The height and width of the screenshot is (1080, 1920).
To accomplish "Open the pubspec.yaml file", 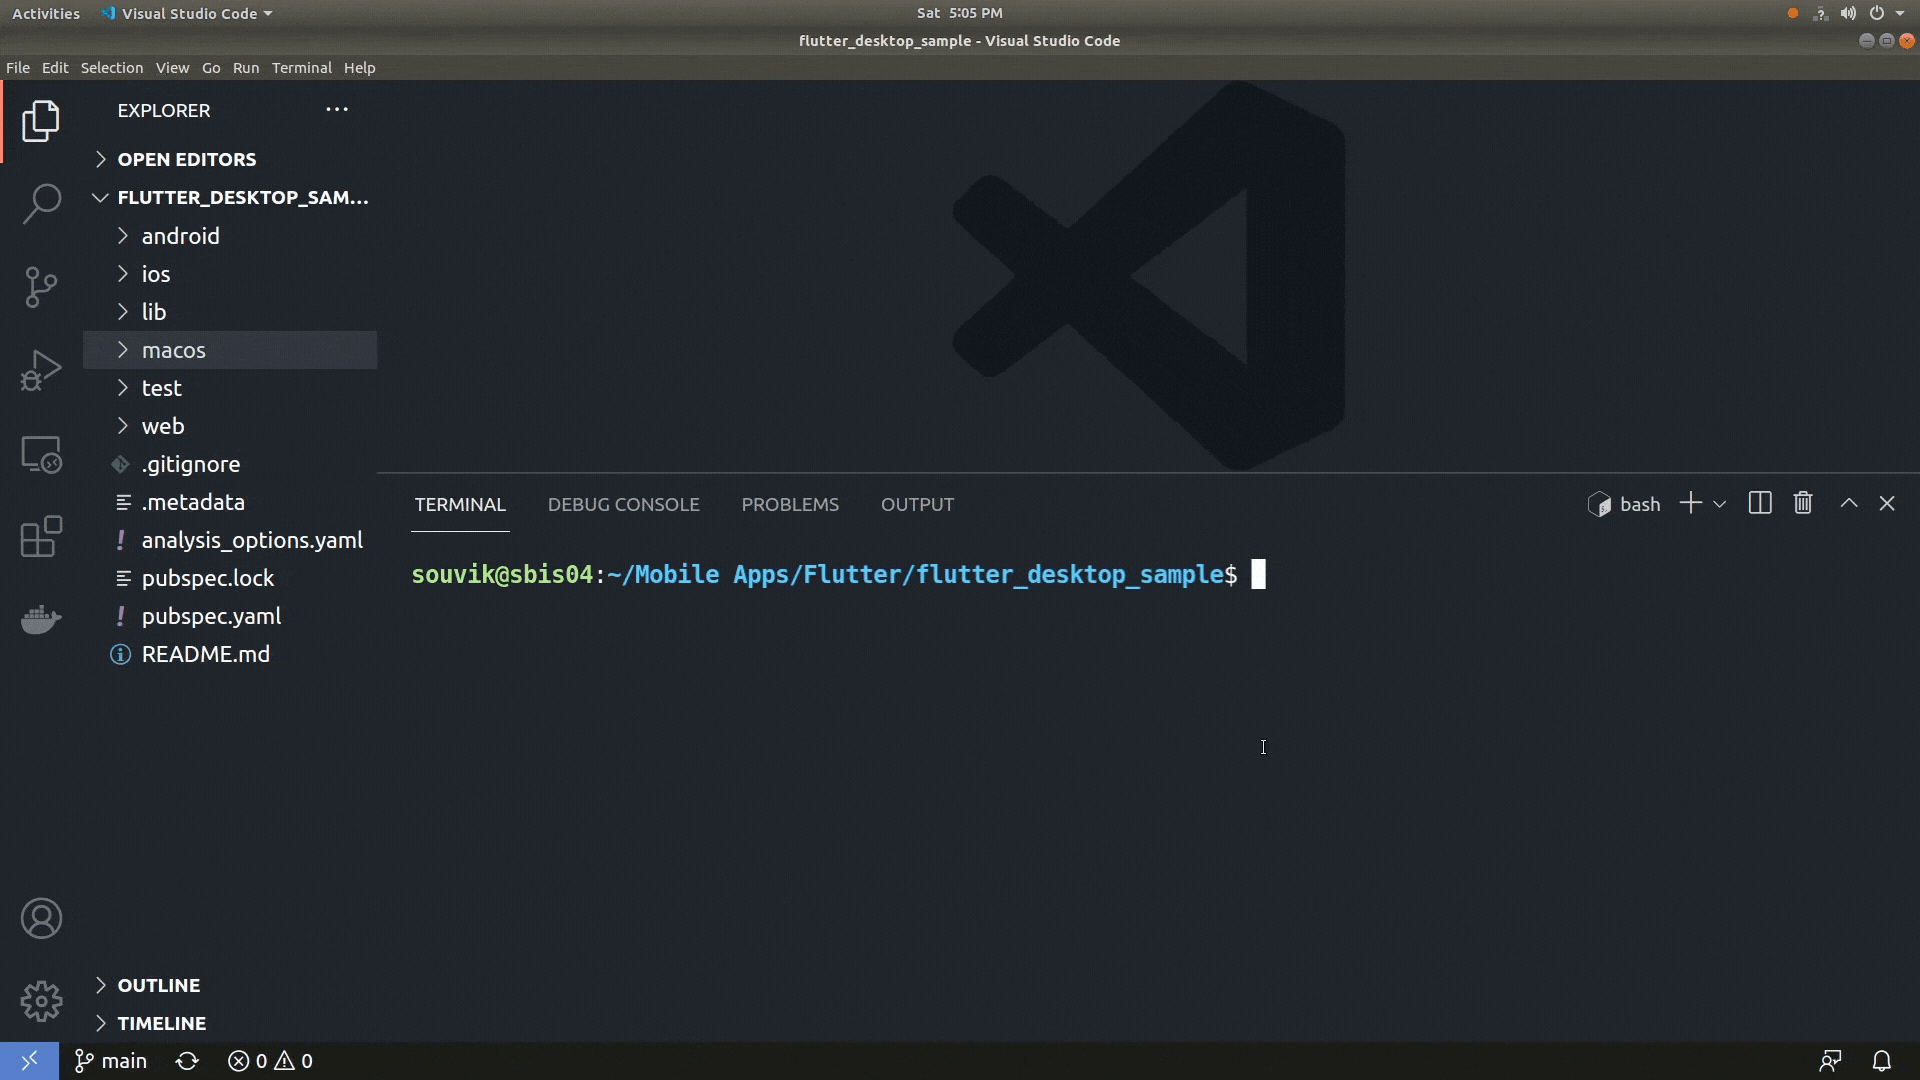I will pyautogui.click(x=230, y=616).
